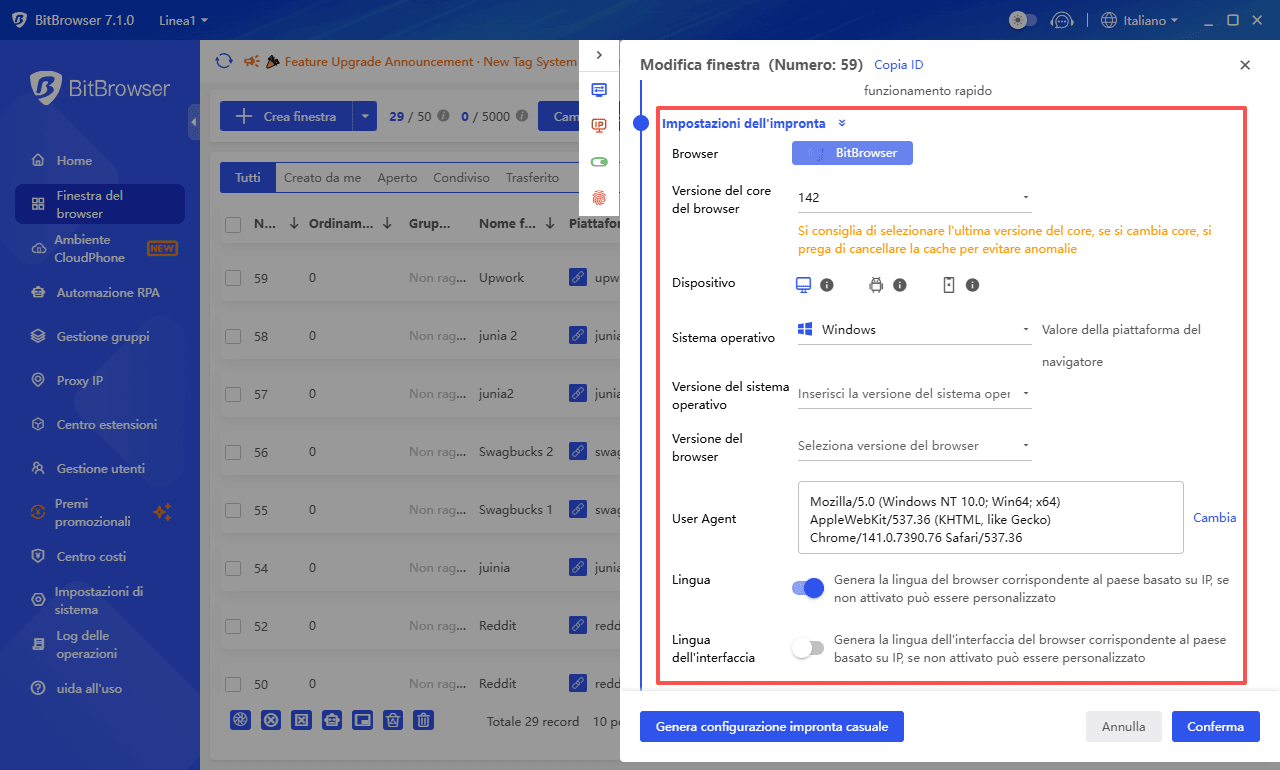Click the picture-in-picture window icon in bottom toolbar

362,720
